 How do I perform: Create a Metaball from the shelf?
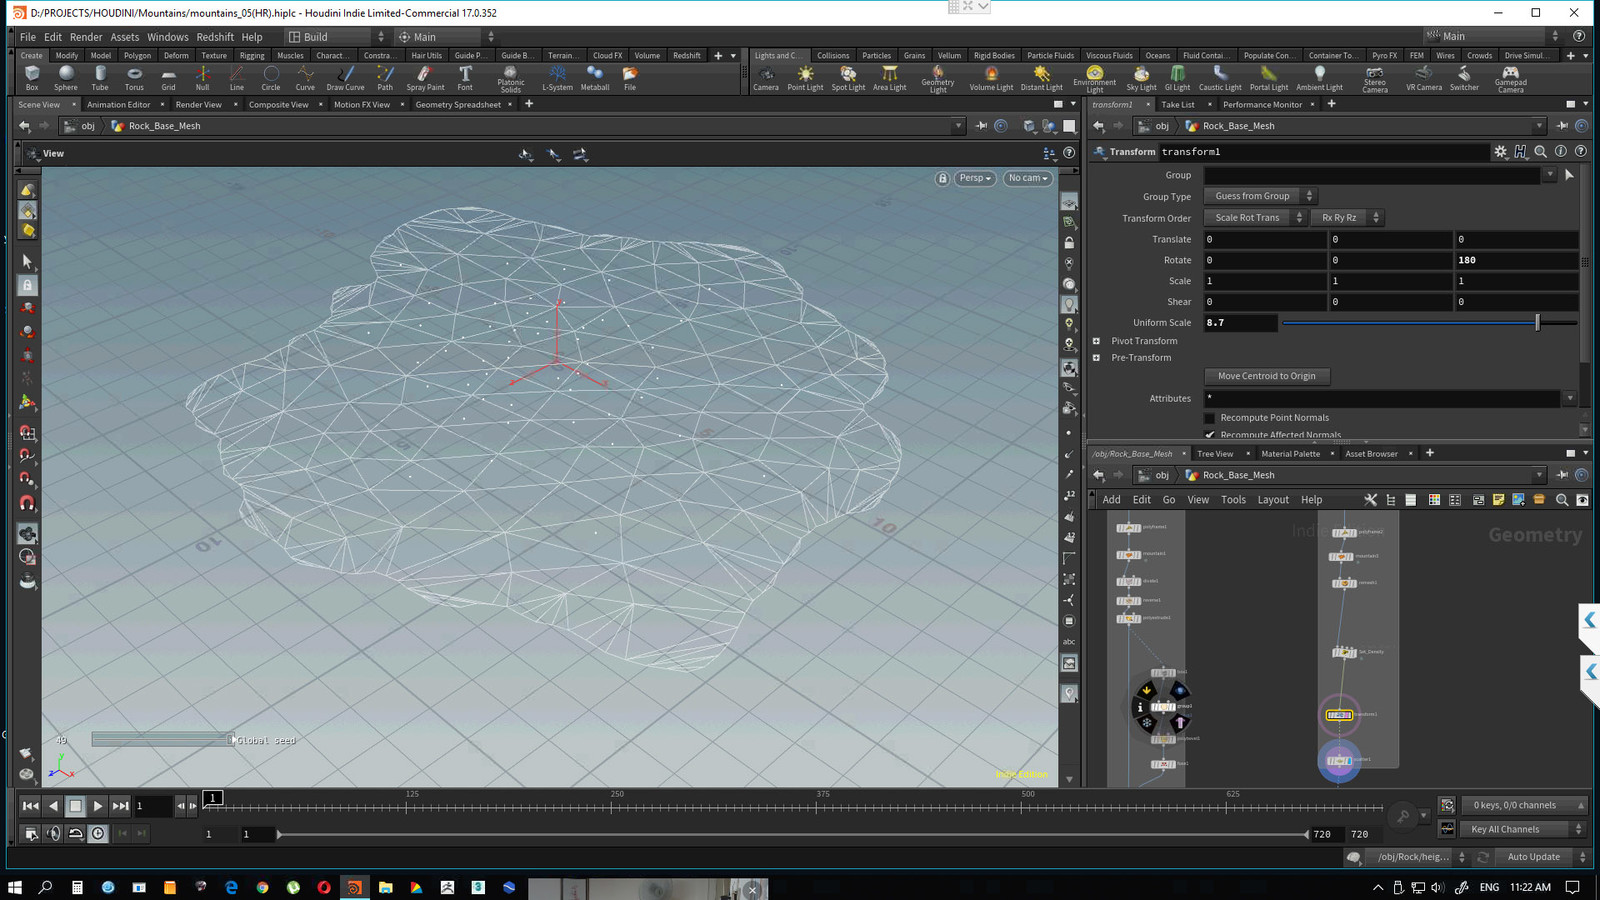point(595,79)
